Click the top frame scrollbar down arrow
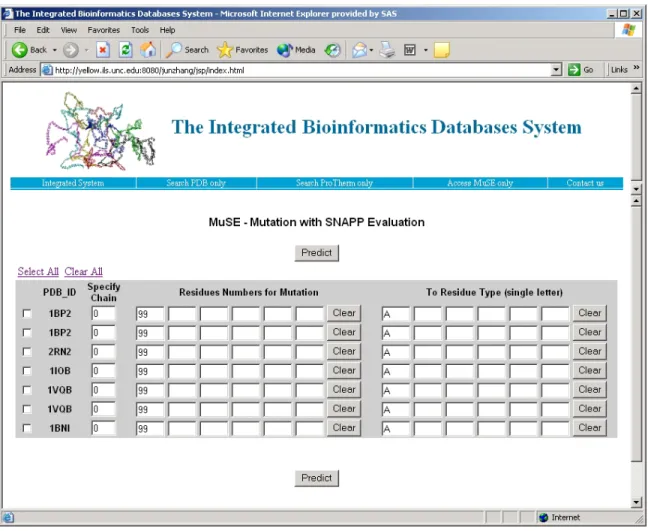Viewport: 648px width, 531px height. 636,190
